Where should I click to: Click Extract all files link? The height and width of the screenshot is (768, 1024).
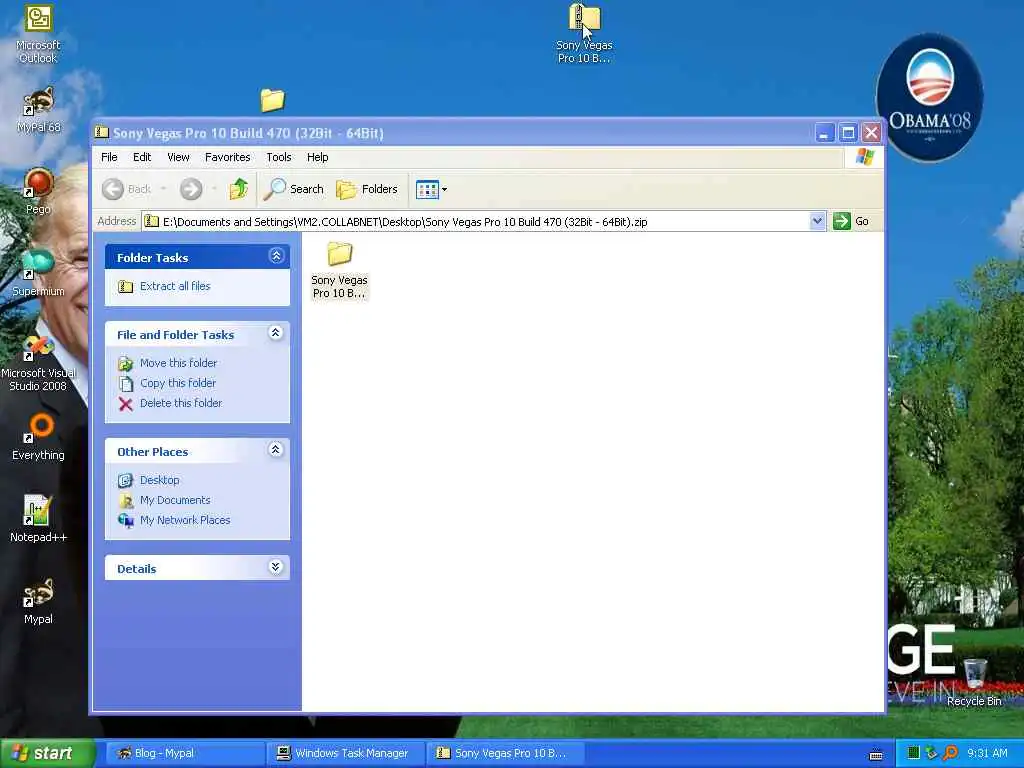coord(175,286)
